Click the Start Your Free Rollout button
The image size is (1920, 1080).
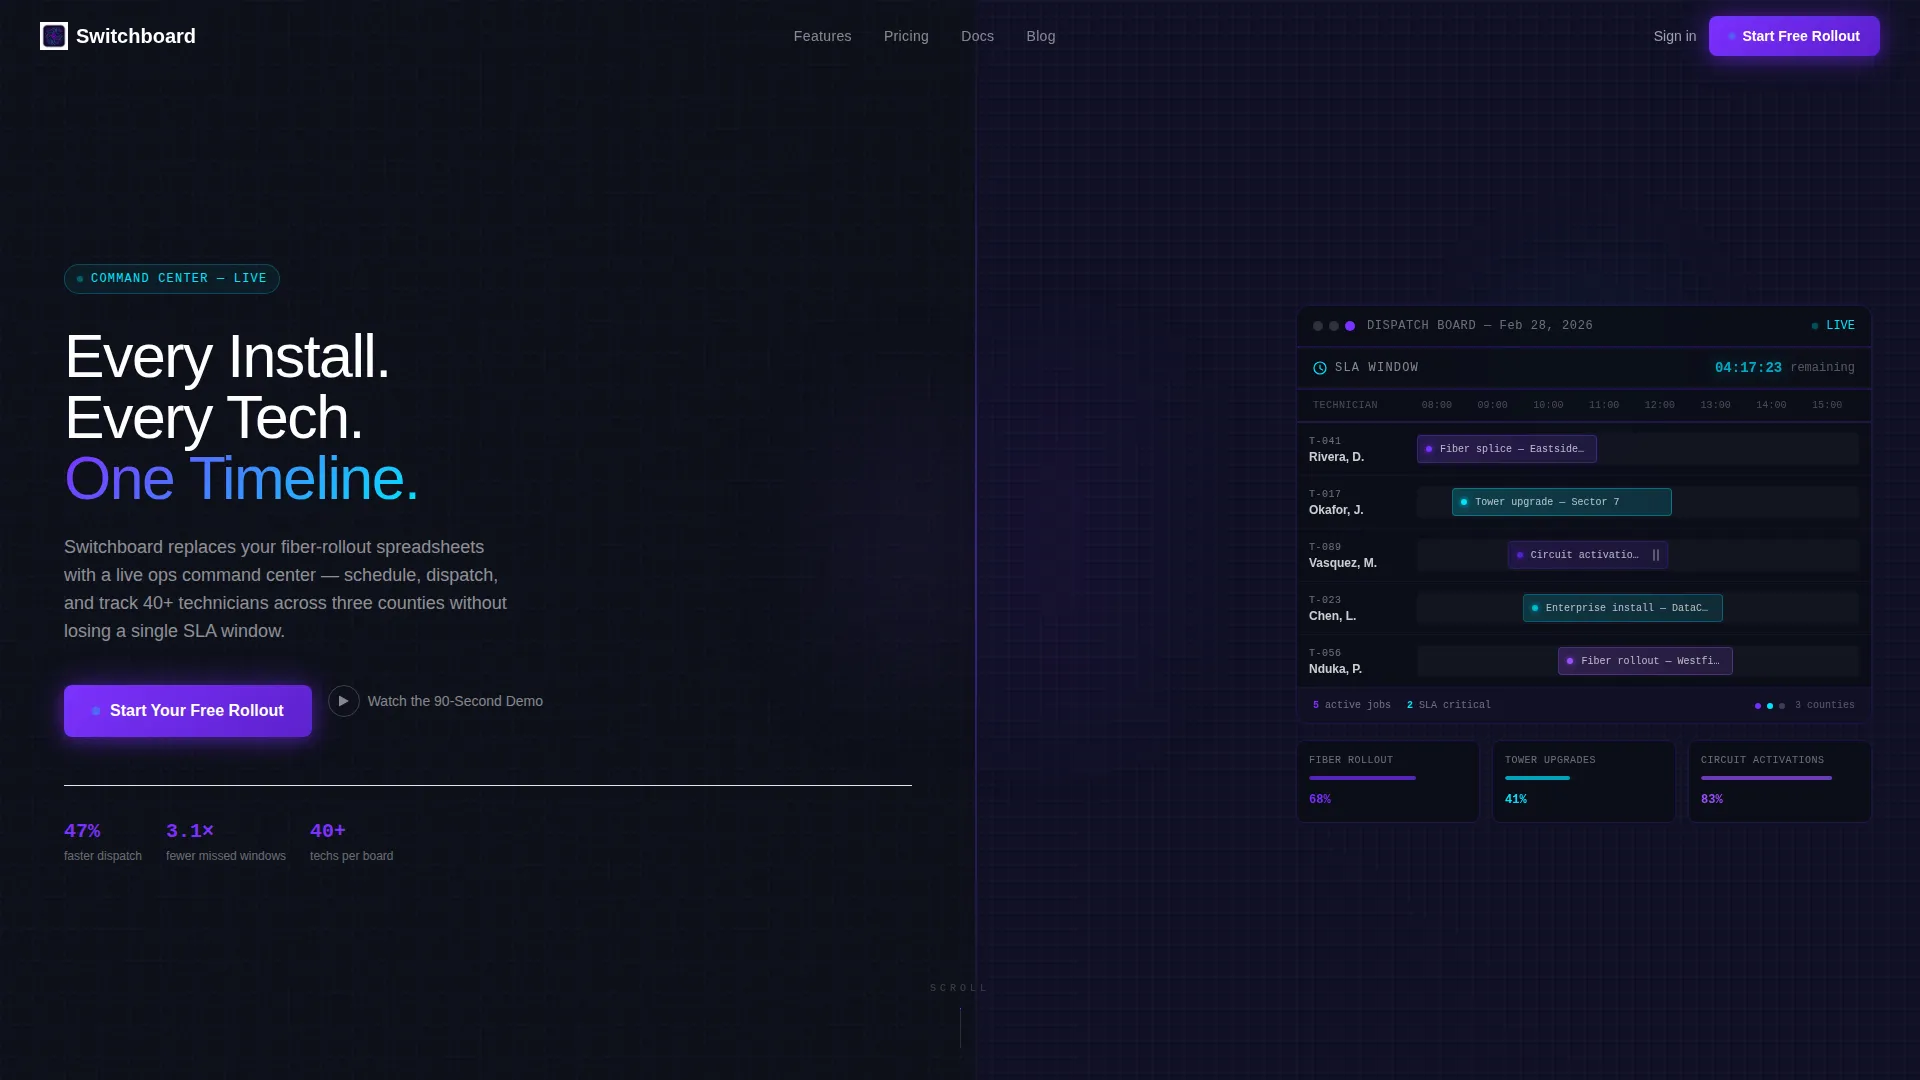188,711
